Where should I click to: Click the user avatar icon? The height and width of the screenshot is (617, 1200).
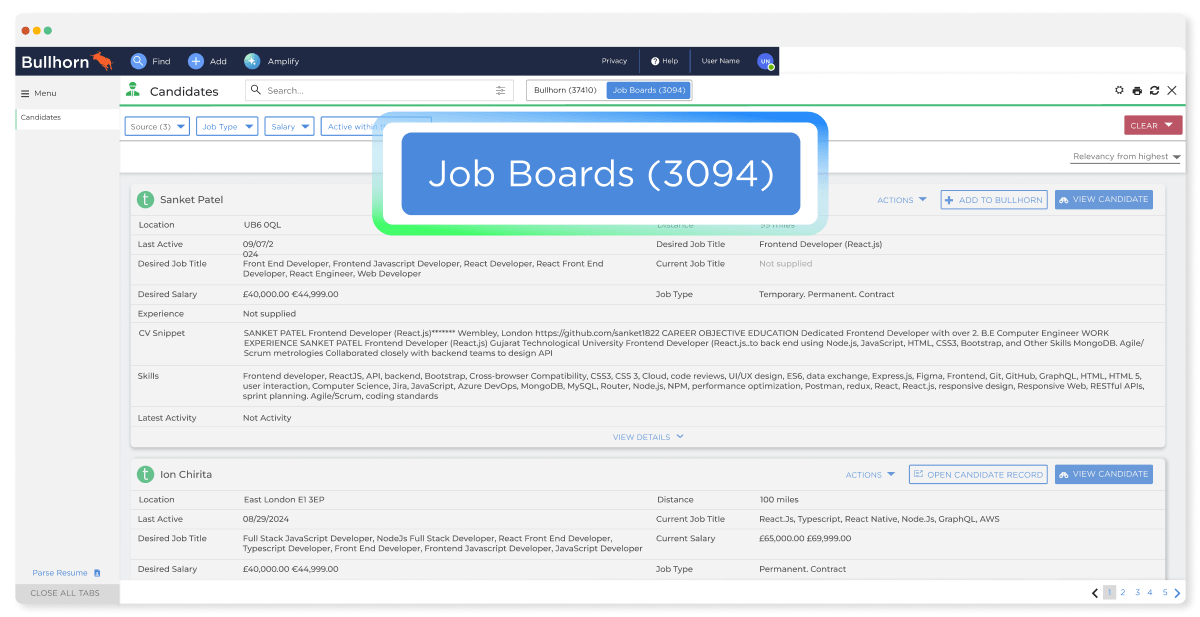(x=765, y=61)
